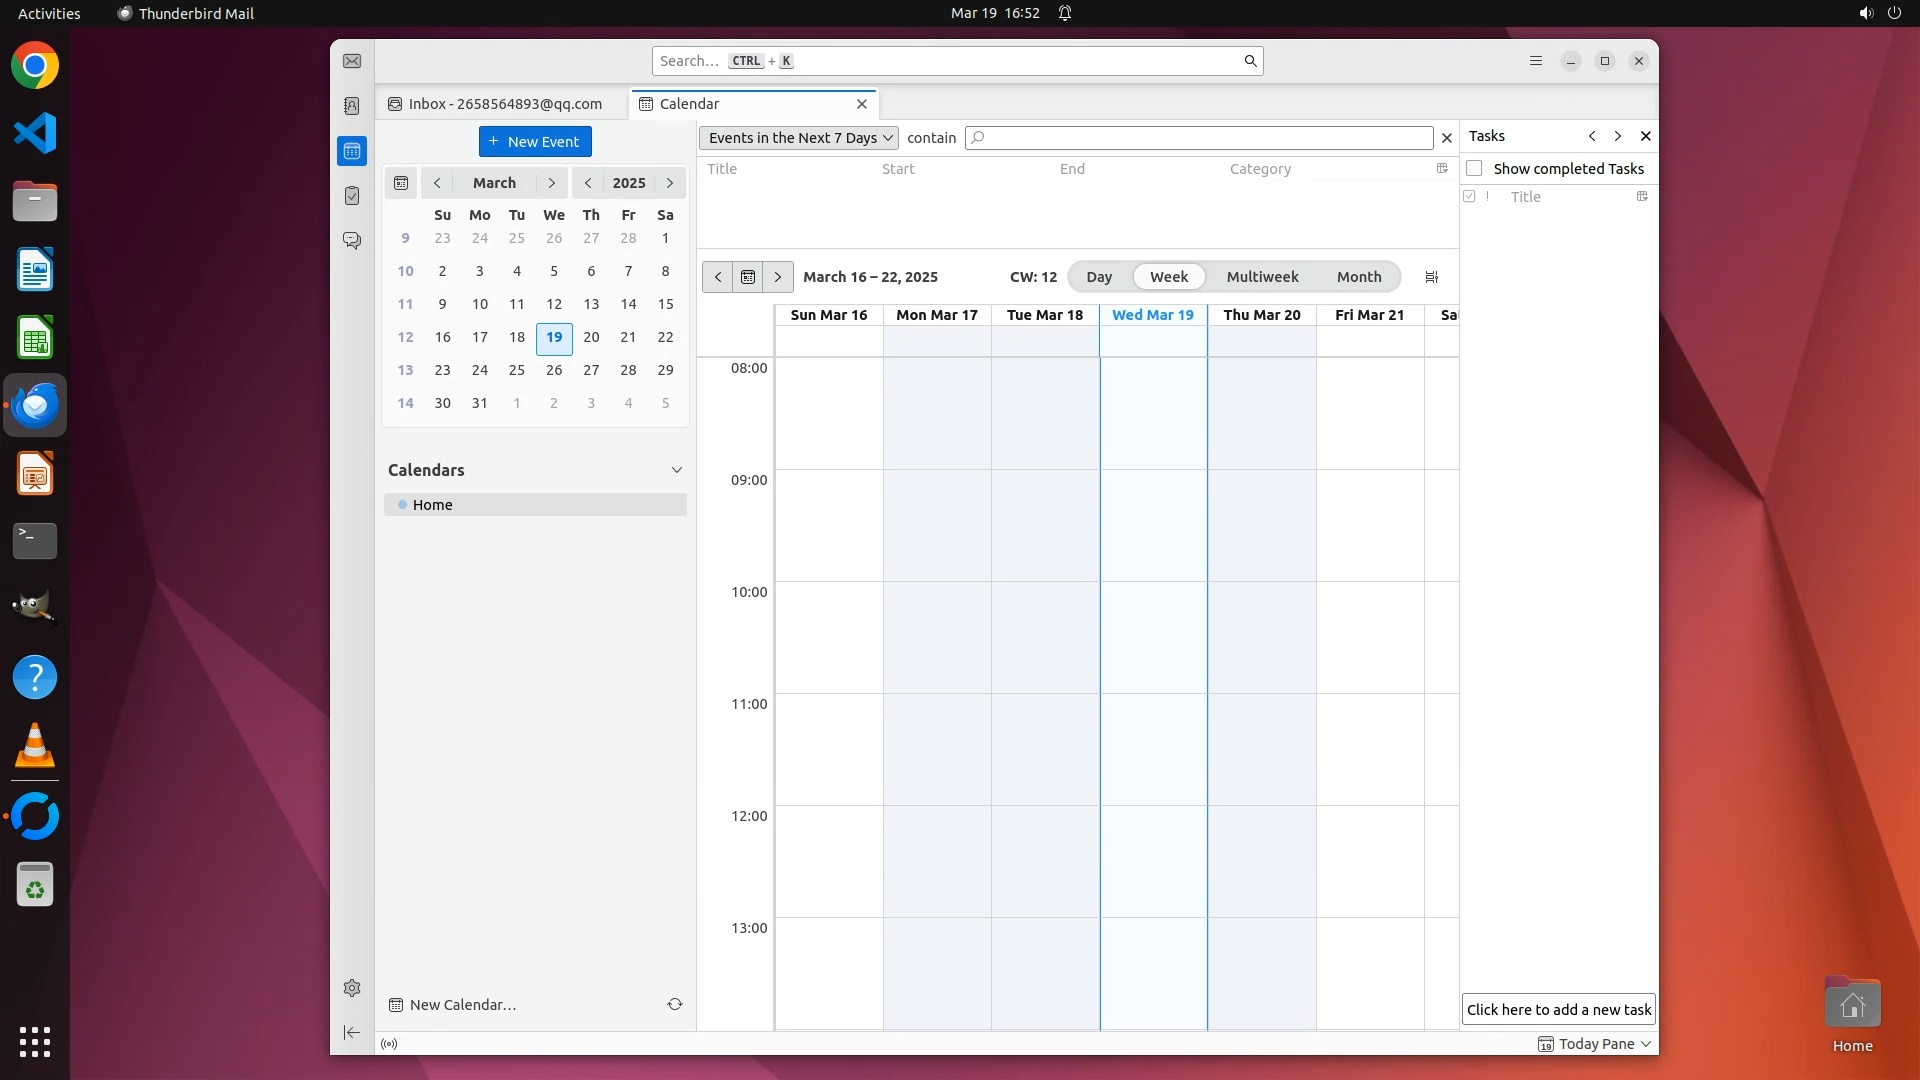Click the Settings gear in sidebar
The width and height of the screenshot is (1920, 1080).
[352, 988]
